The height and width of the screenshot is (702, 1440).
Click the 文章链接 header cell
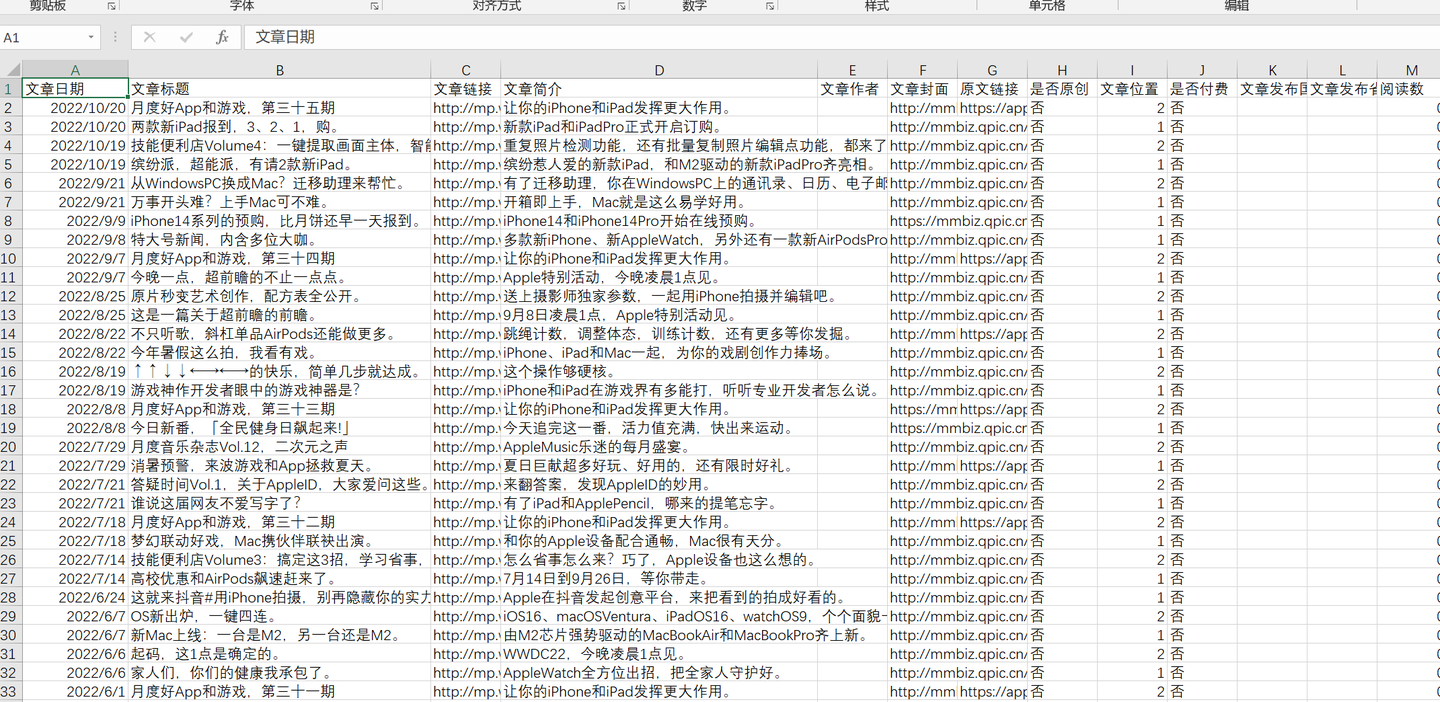(466, 89)
